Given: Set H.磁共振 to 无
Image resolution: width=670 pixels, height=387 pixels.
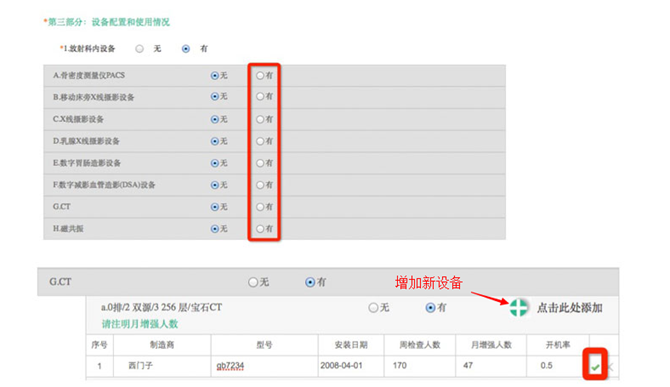Looking at the screenshot, I should pos(215,229).
